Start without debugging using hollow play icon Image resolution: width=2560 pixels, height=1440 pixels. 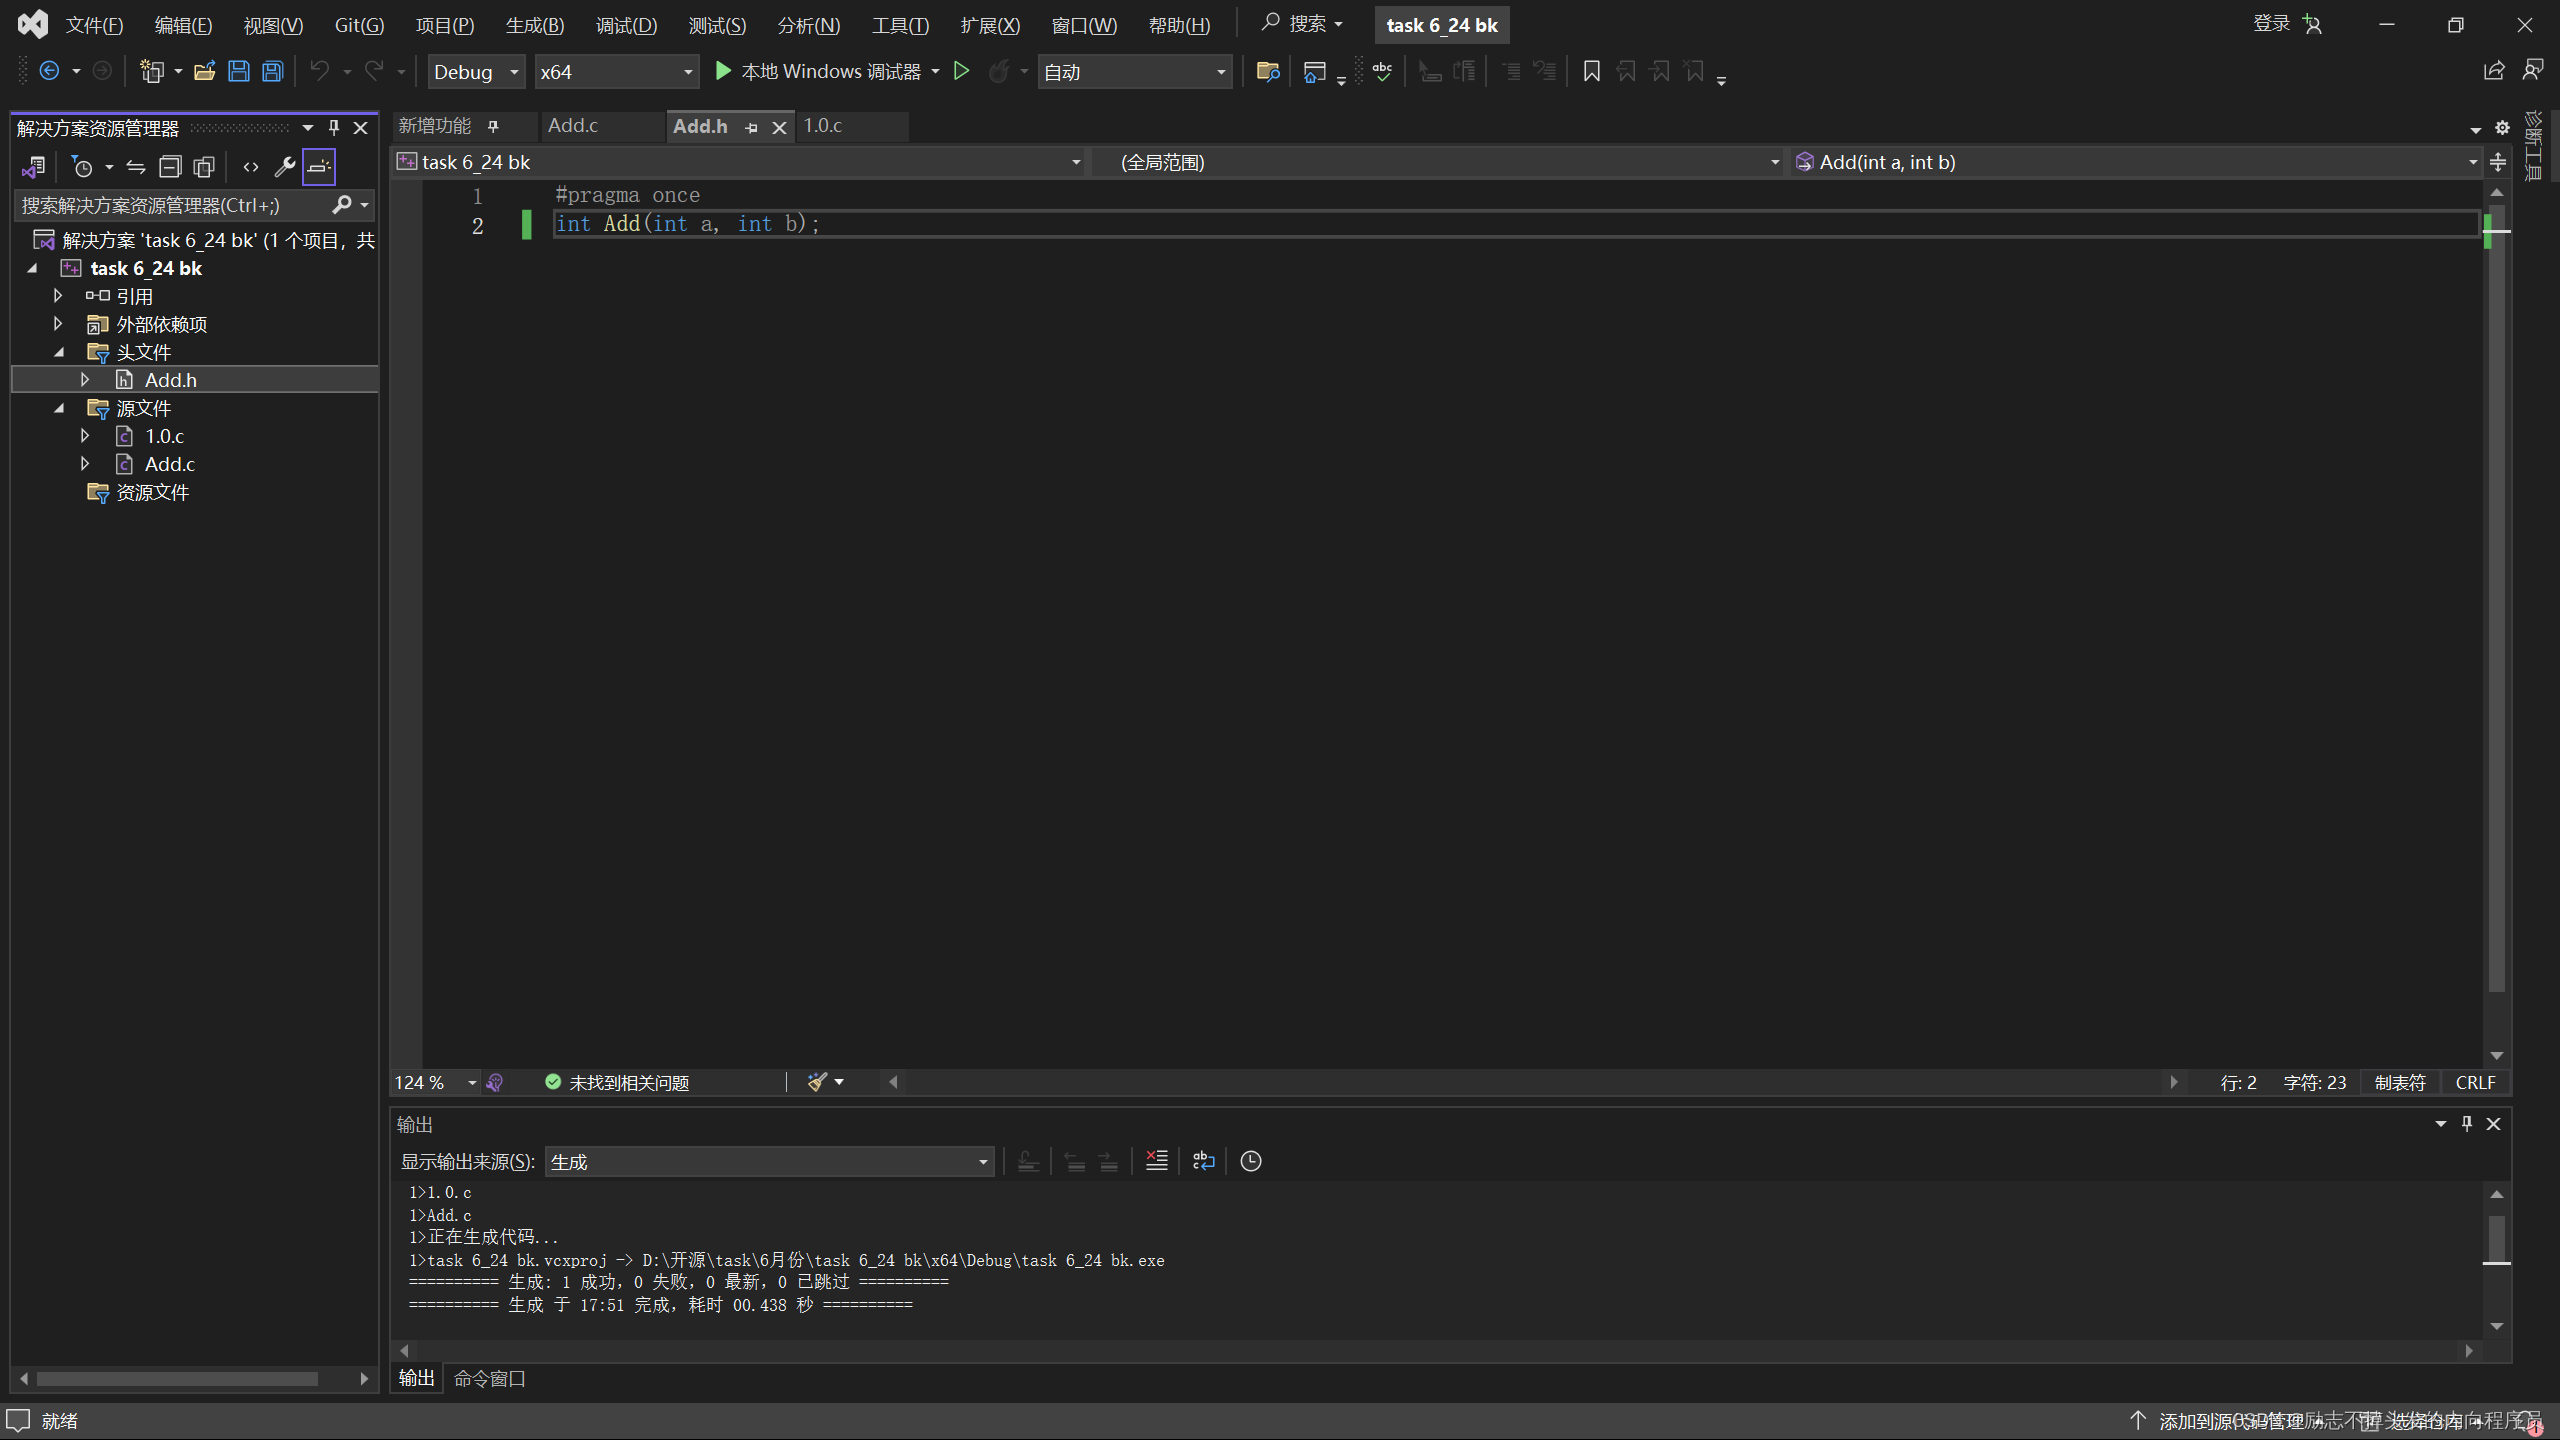pyautogui.click(x=961, y=71)
